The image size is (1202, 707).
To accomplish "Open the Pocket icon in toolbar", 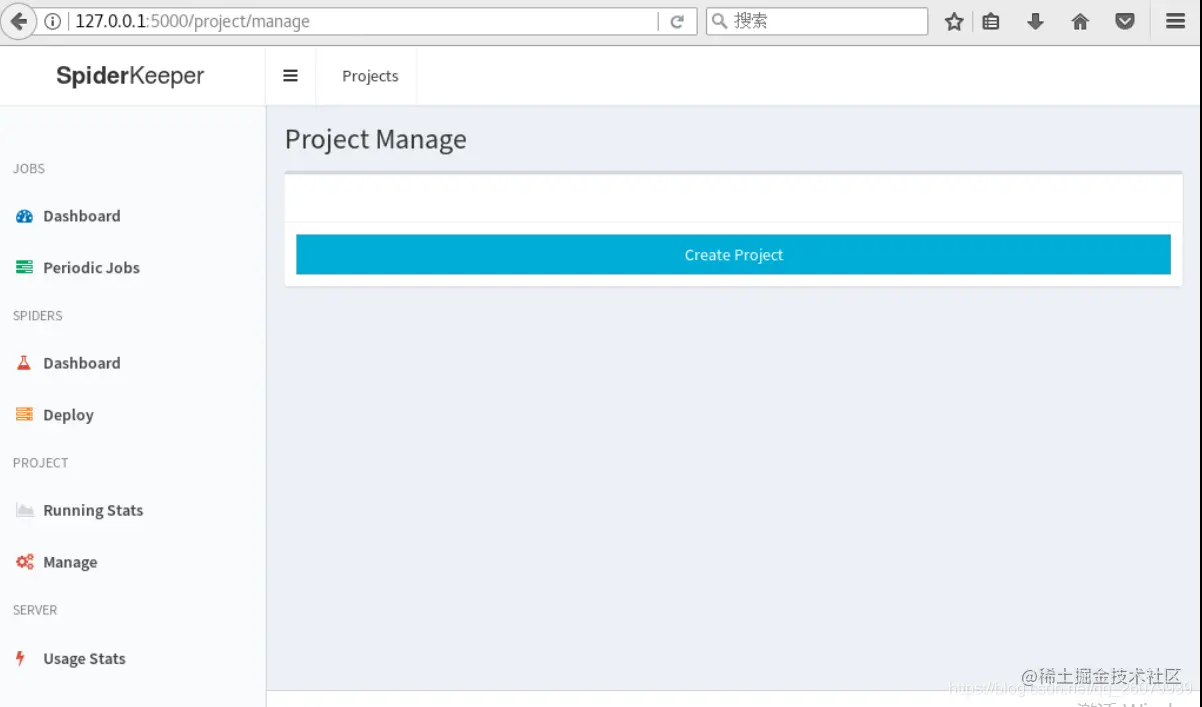I will (x=1125, y=21).
